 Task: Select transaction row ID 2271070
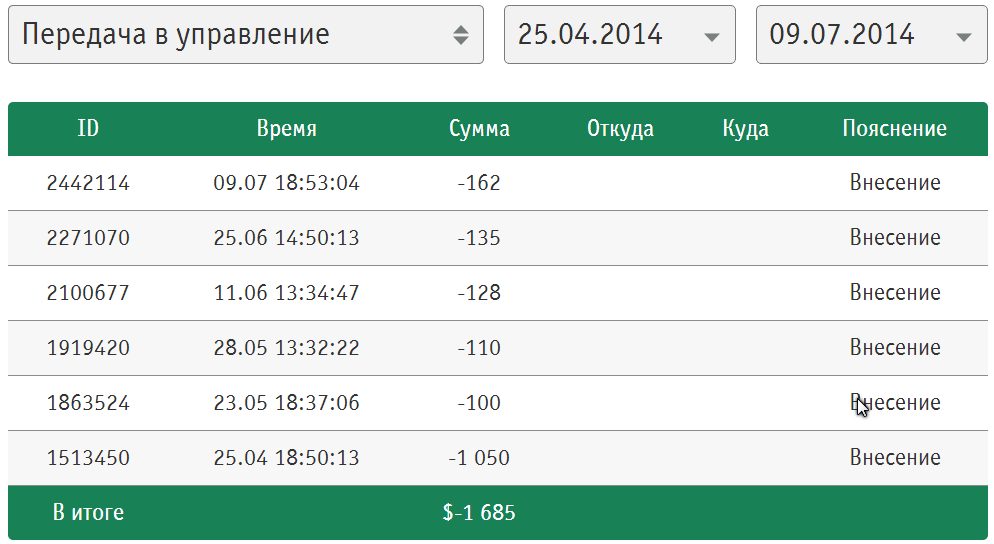click(x=88, y=238)
